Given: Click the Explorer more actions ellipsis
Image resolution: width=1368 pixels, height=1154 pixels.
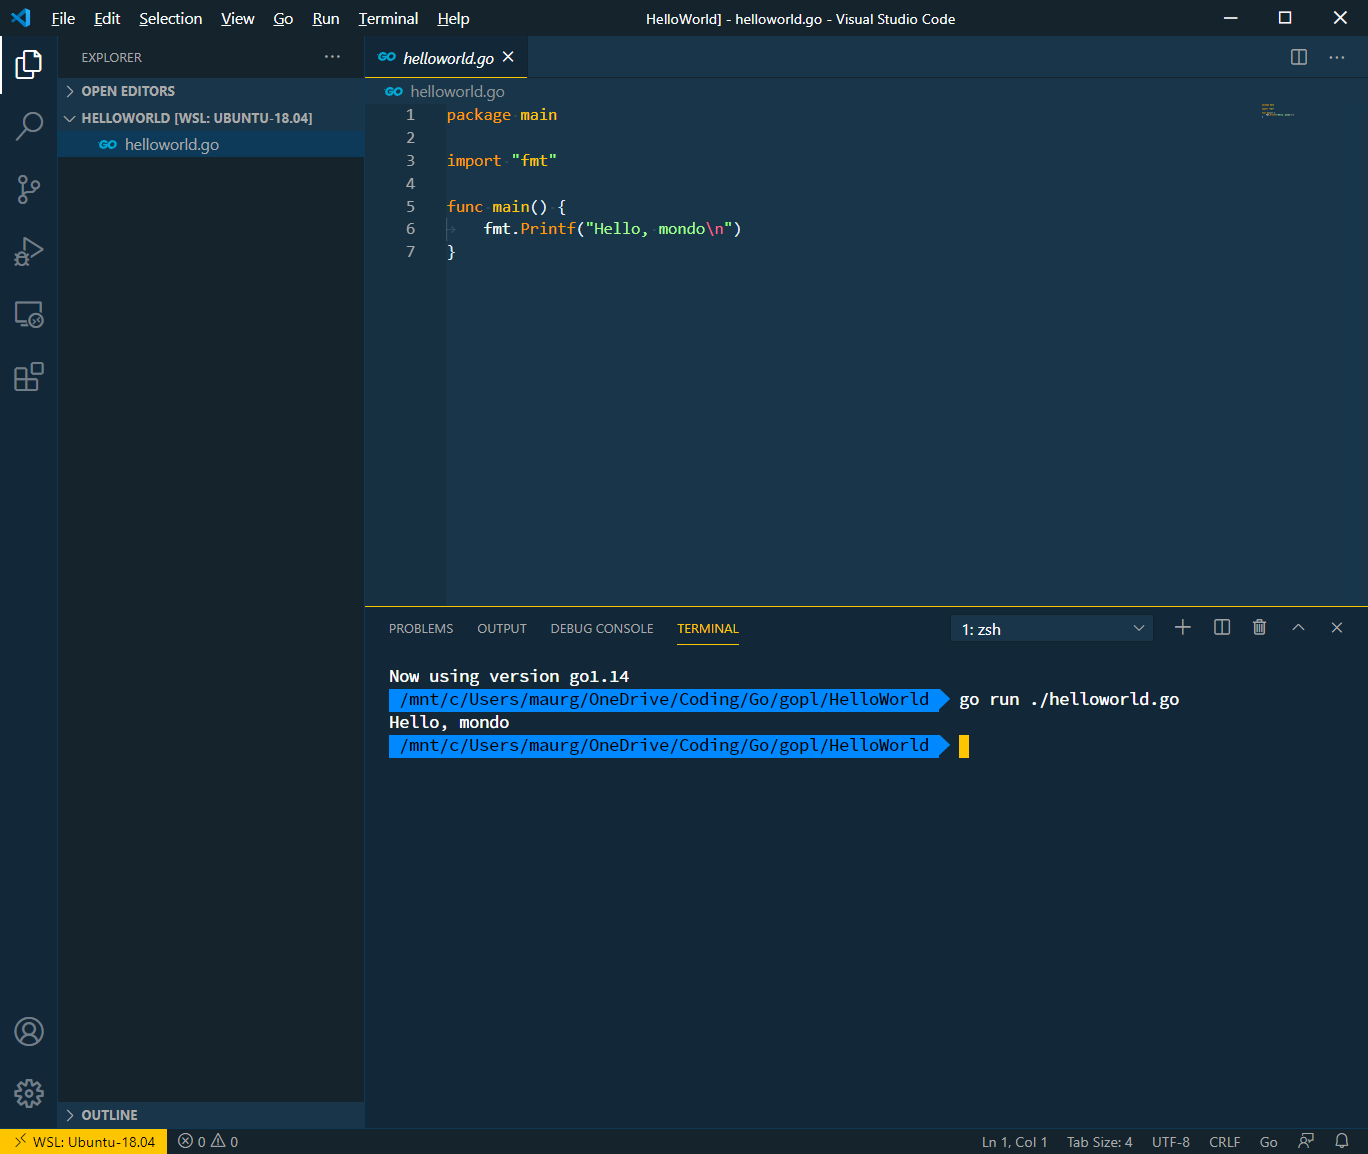Looking at the screenshot, I should (332, 57).
